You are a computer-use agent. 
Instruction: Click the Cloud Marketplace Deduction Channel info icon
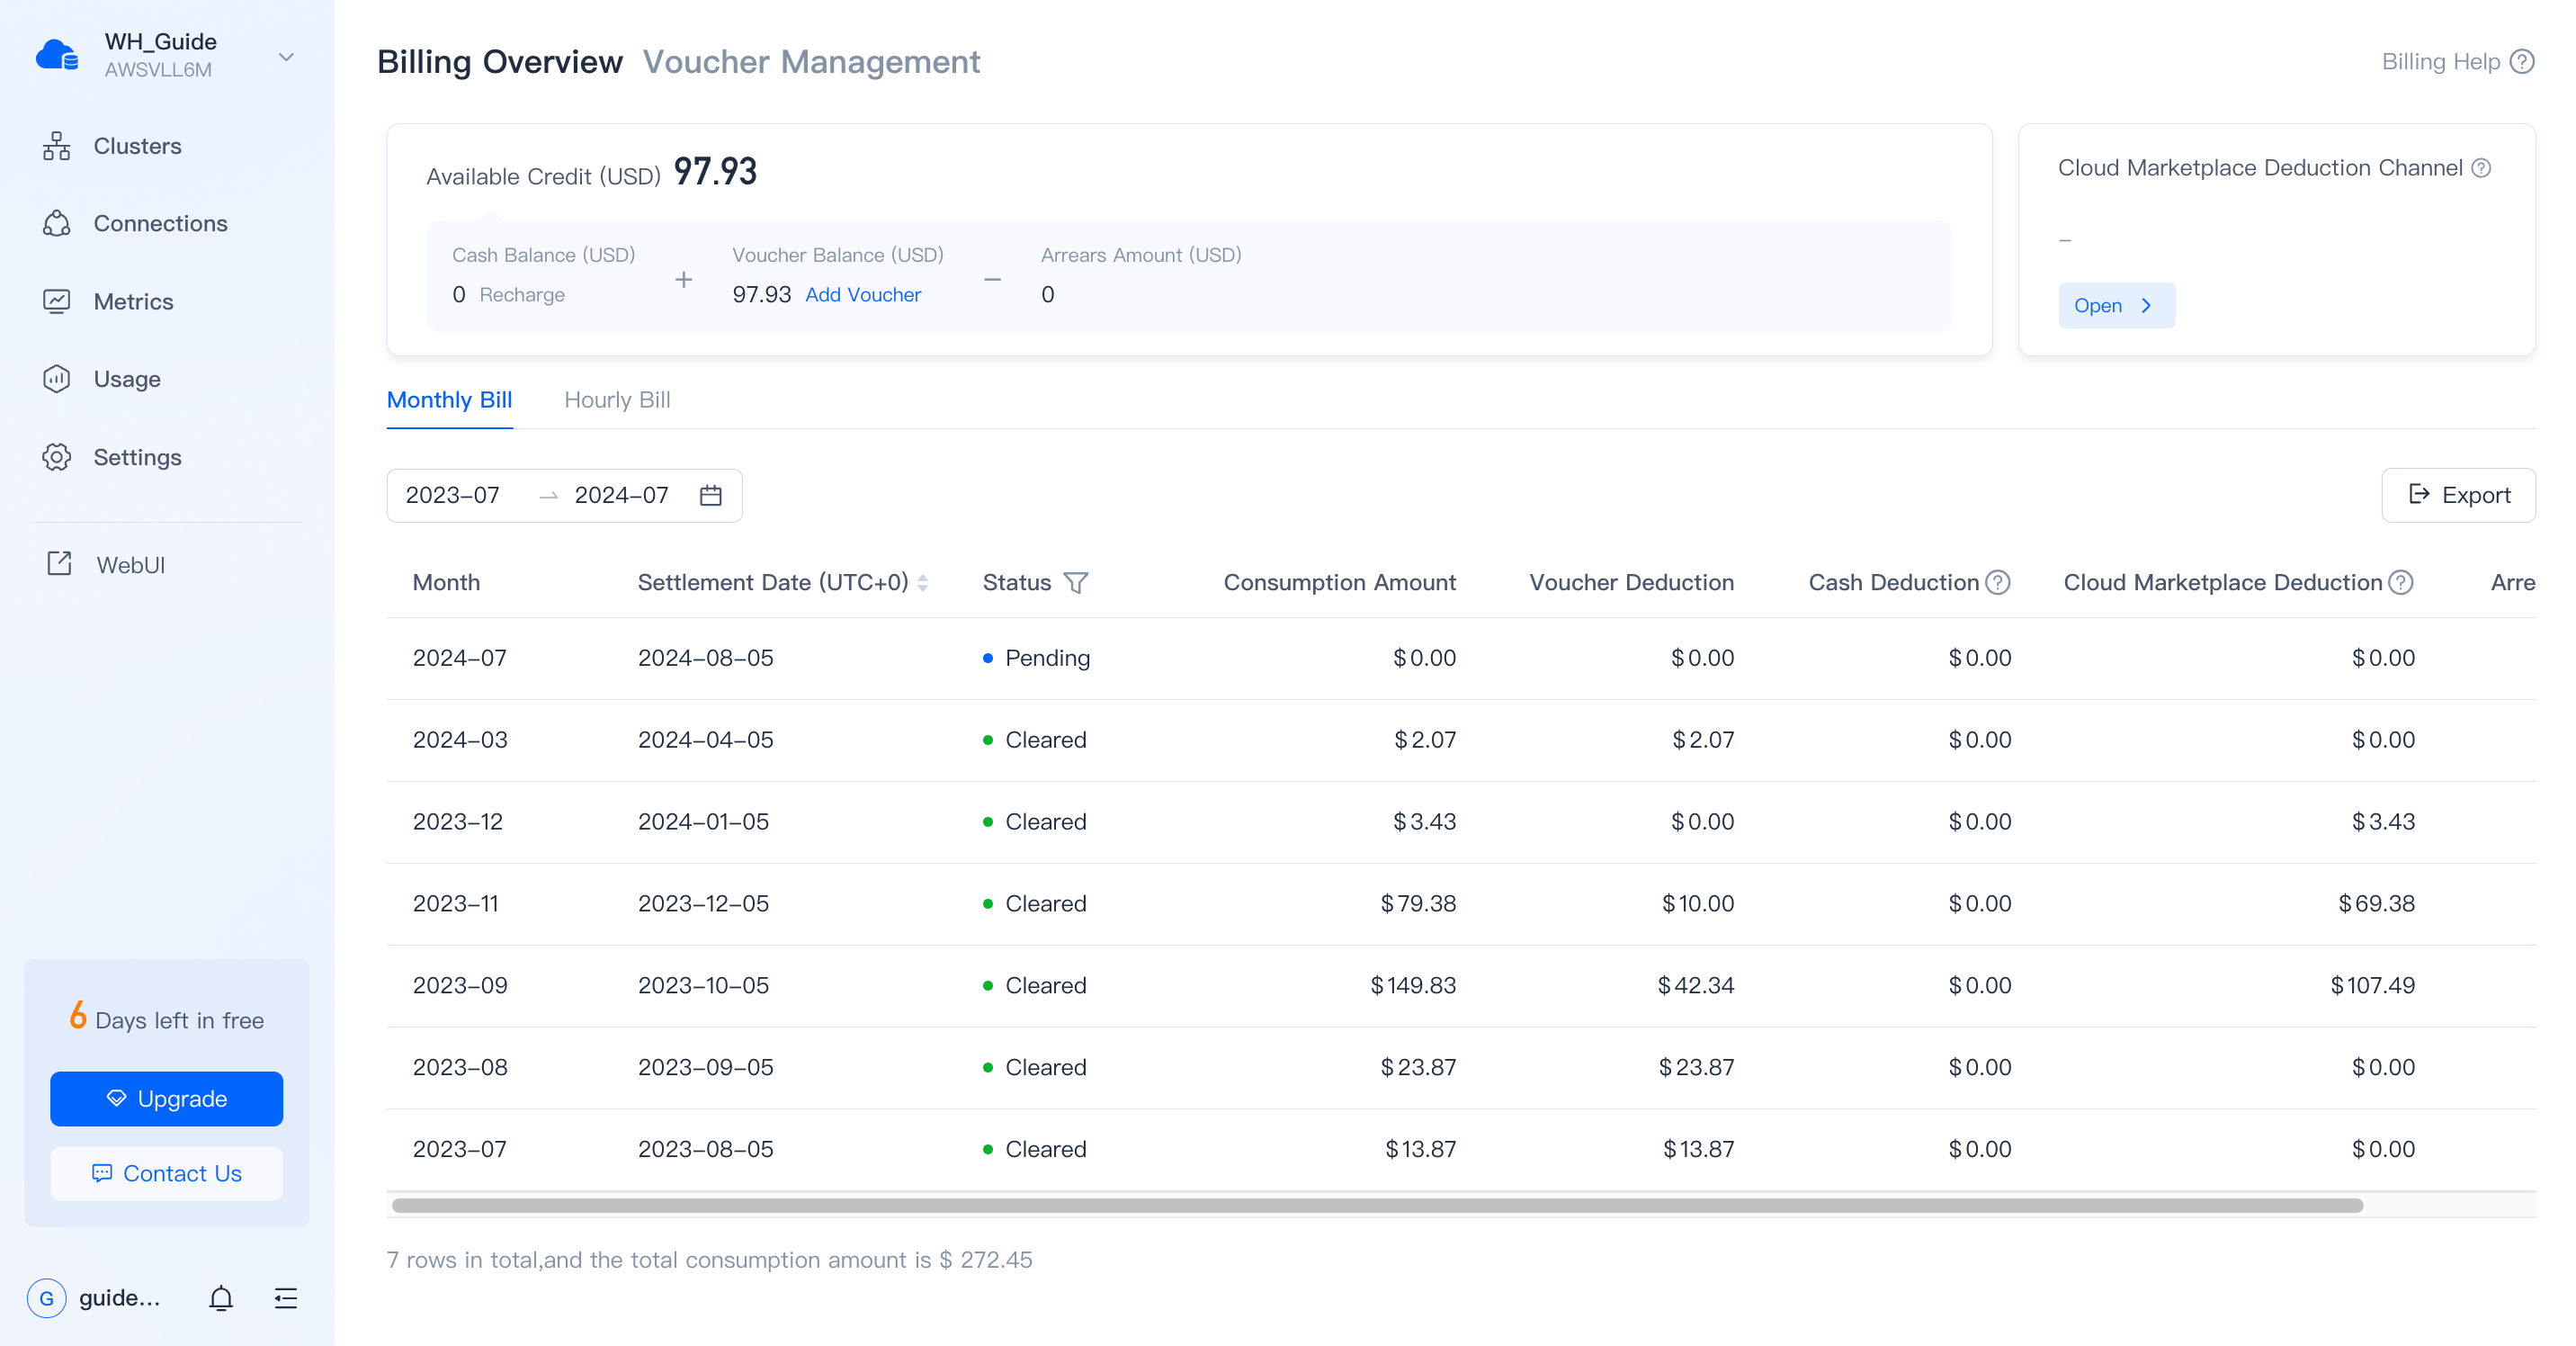click(2481, 168)
